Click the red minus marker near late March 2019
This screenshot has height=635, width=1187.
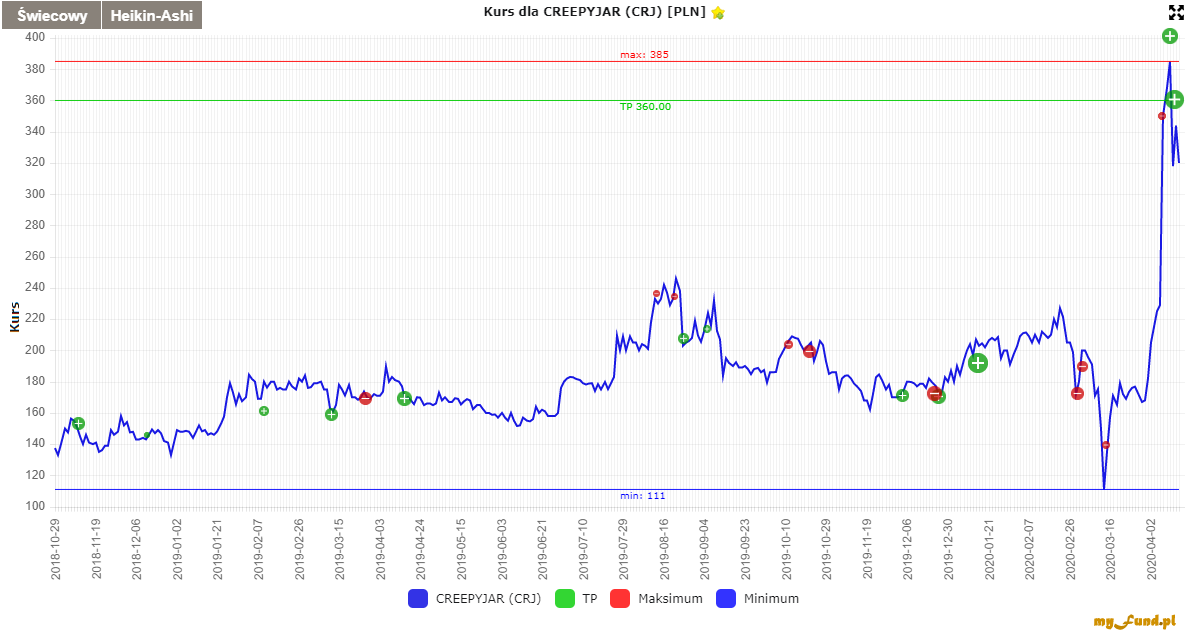pyautogui.click(x=365, y=398)
